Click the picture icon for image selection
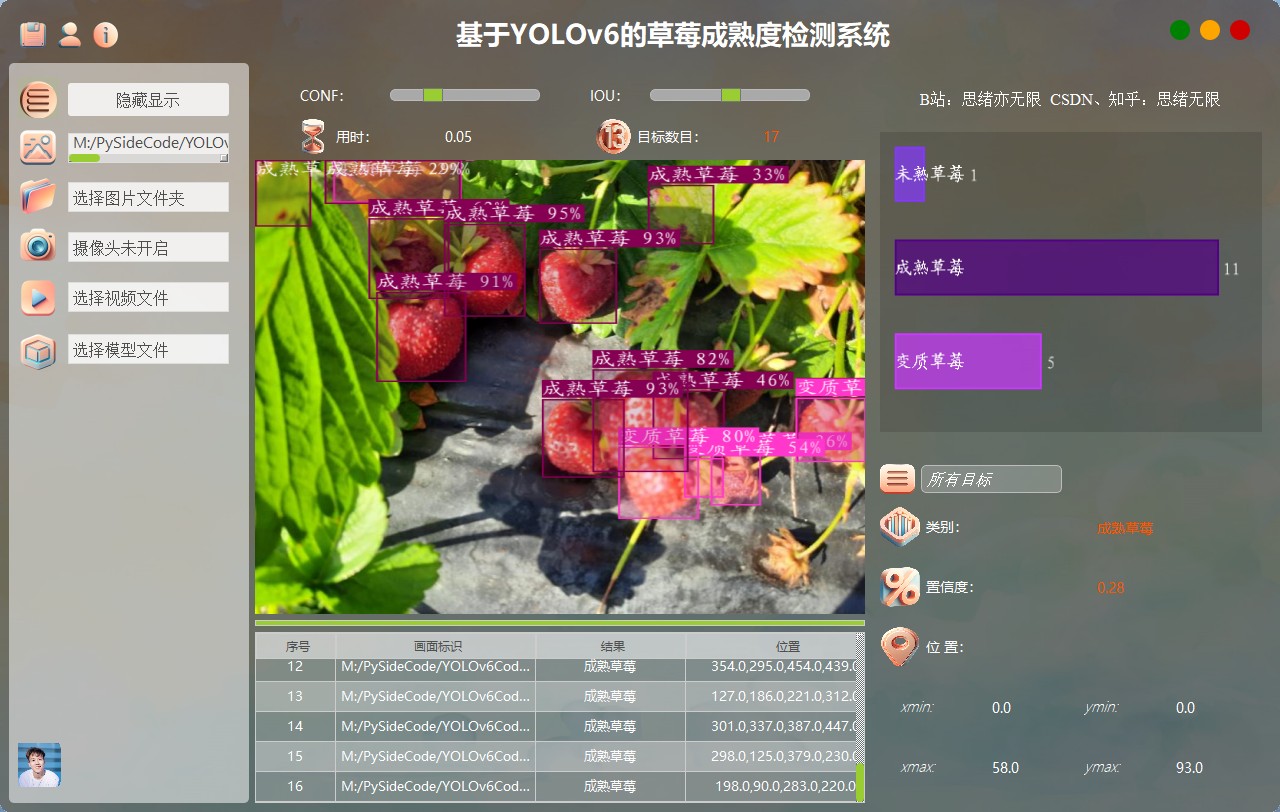 tap(38, 147)
